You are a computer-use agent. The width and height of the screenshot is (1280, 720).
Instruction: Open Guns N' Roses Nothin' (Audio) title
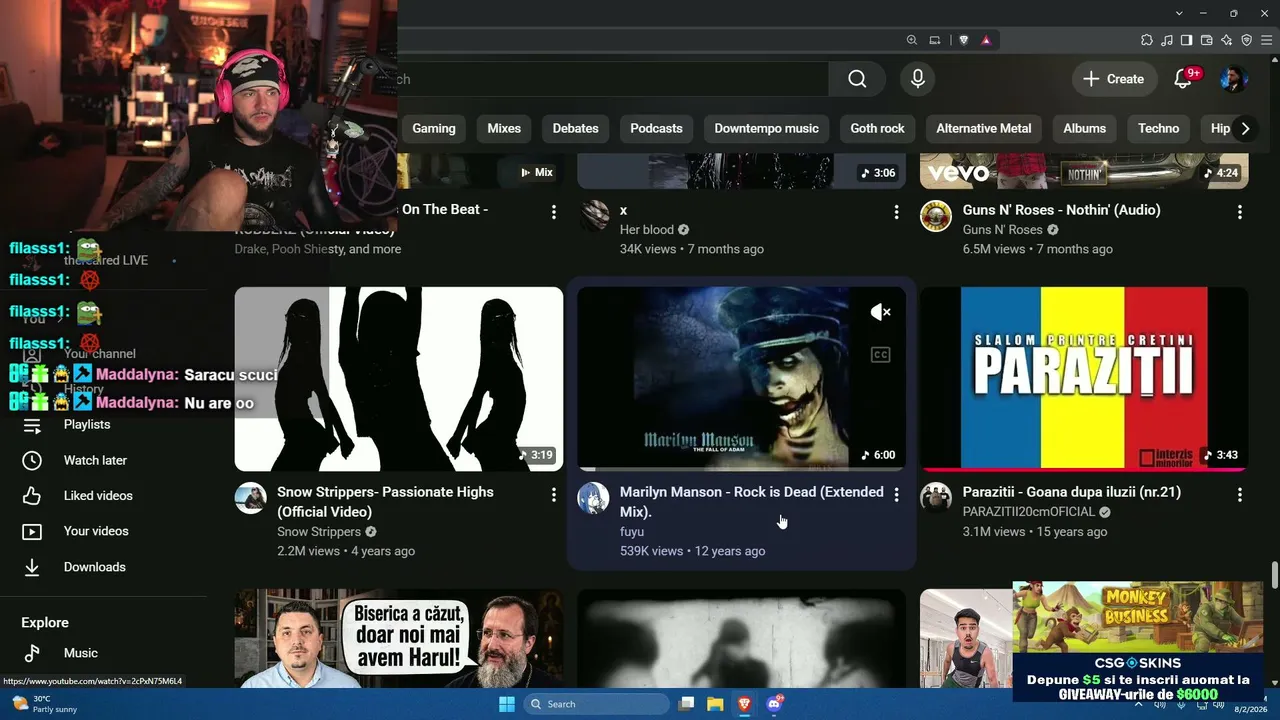point(1062,210)
